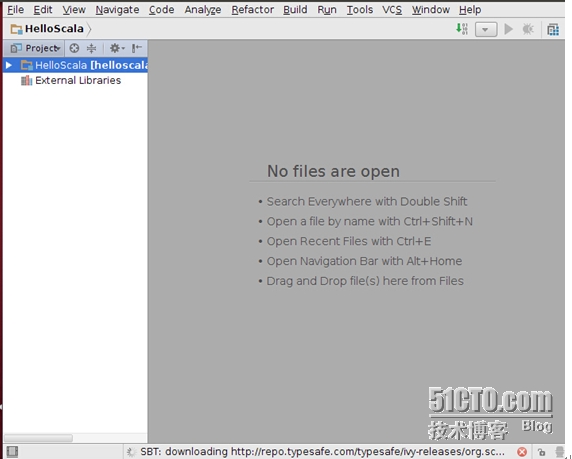Open the Code menu
572x459 pixels.
point(161,10)
